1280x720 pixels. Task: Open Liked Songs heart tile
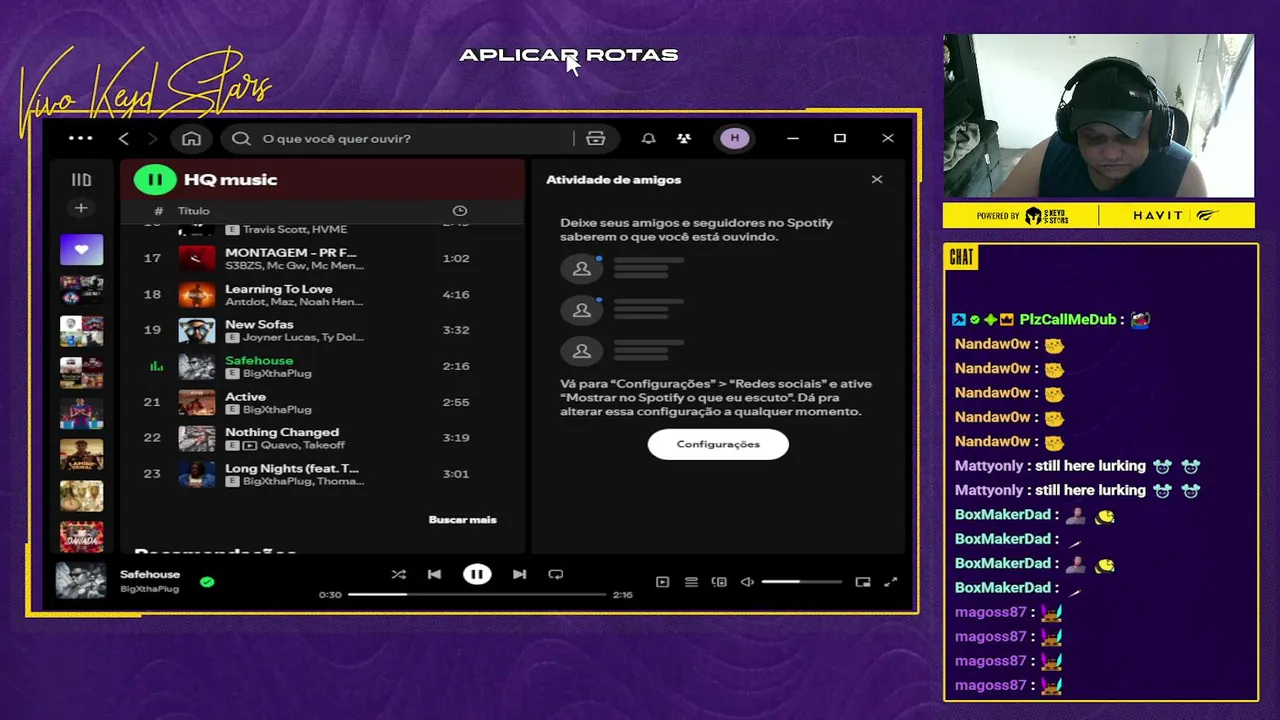[x=81, y=250]
